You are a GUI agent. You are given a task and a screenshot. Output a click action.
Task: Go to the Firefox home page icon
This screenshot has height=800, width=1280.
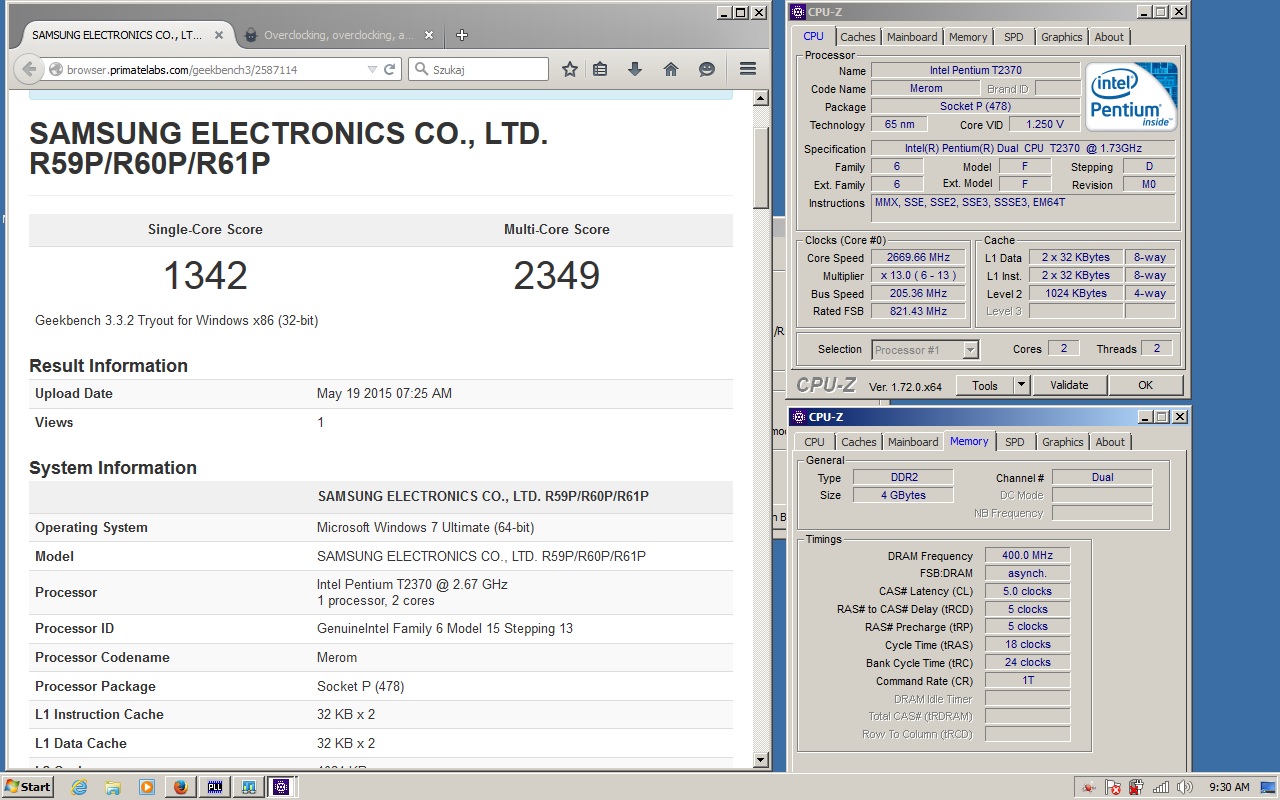[671, 69]
